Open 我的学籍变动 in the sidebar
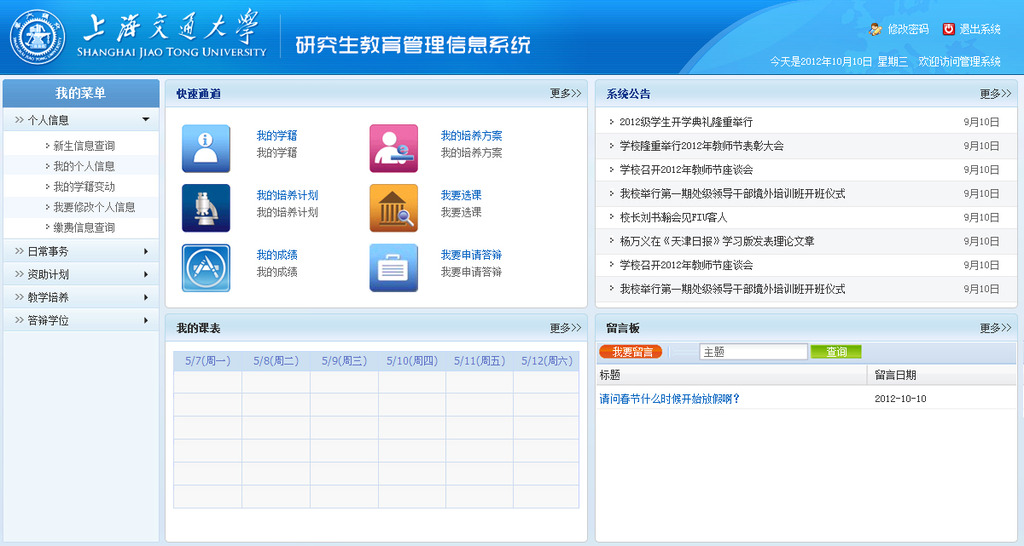 pos(84,186)
